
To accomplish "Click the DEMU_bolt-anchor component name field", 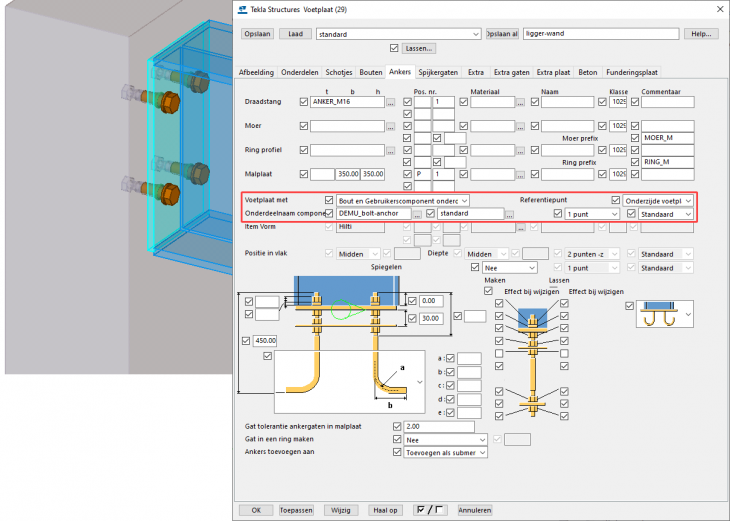I will point(374,214).
